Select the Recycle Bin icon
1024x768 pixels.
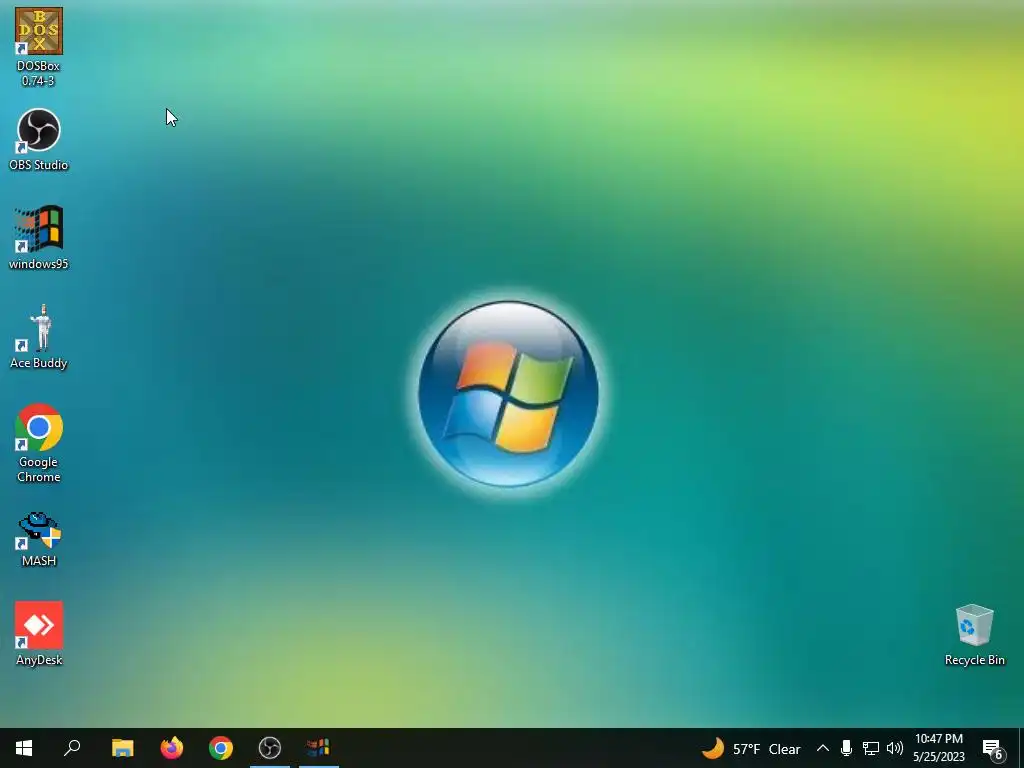click(974, 635)
